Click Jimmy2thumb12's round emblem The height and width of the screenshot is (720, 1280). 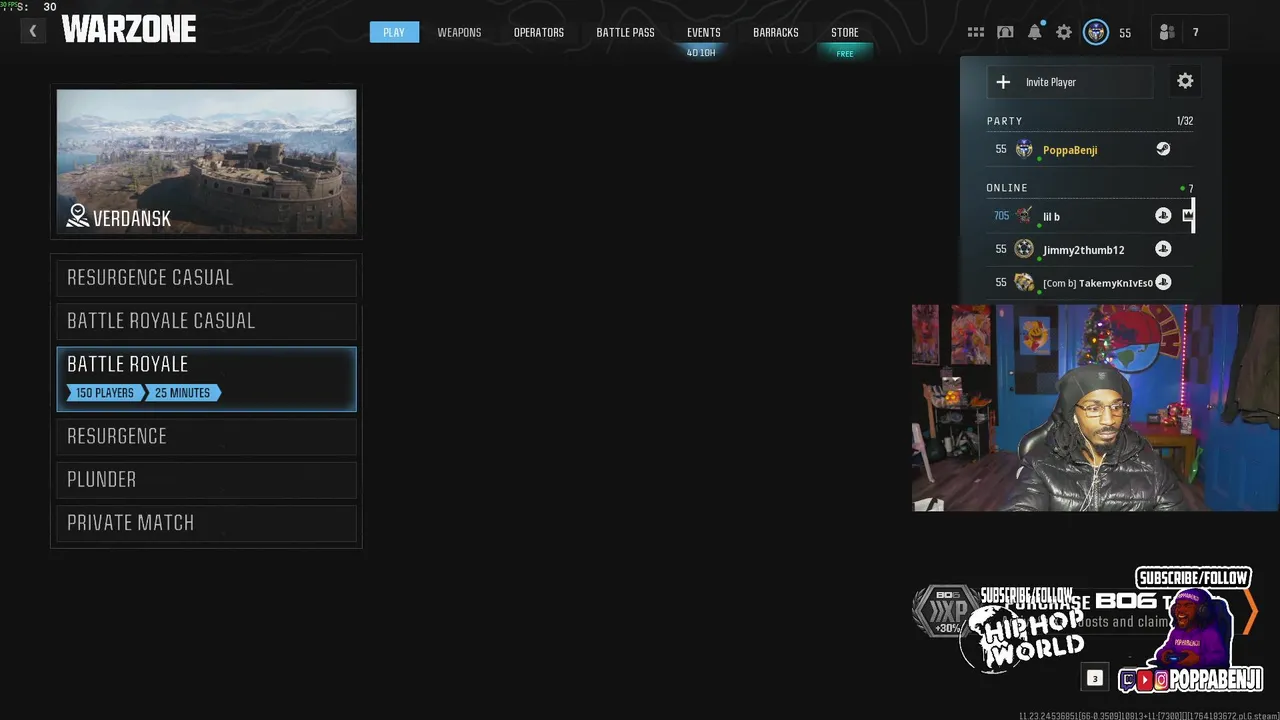point(1024,249)
